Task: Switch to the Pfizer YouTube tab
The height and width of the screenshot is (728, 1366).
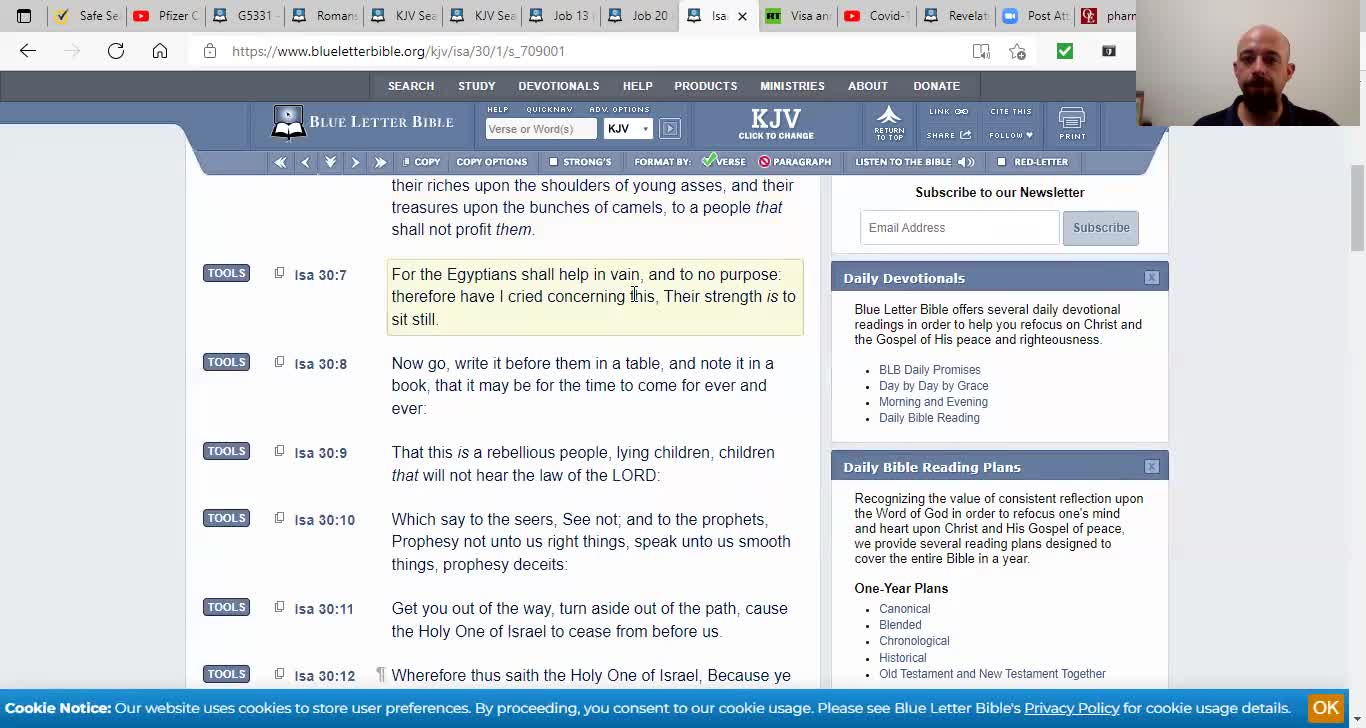Action: click(164, 16)
